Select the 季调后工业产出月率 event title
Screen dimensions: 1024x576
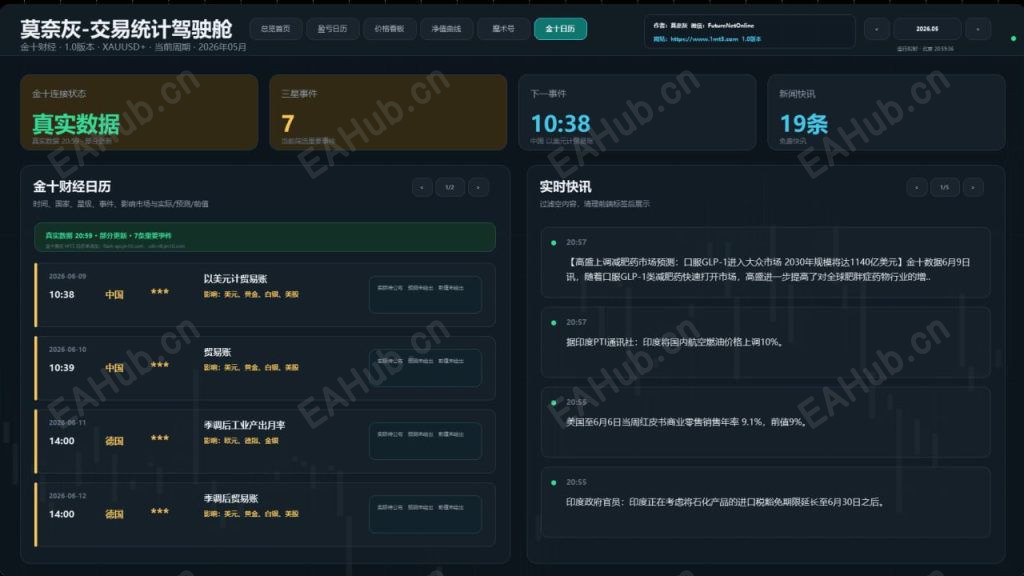coord(244,425)
